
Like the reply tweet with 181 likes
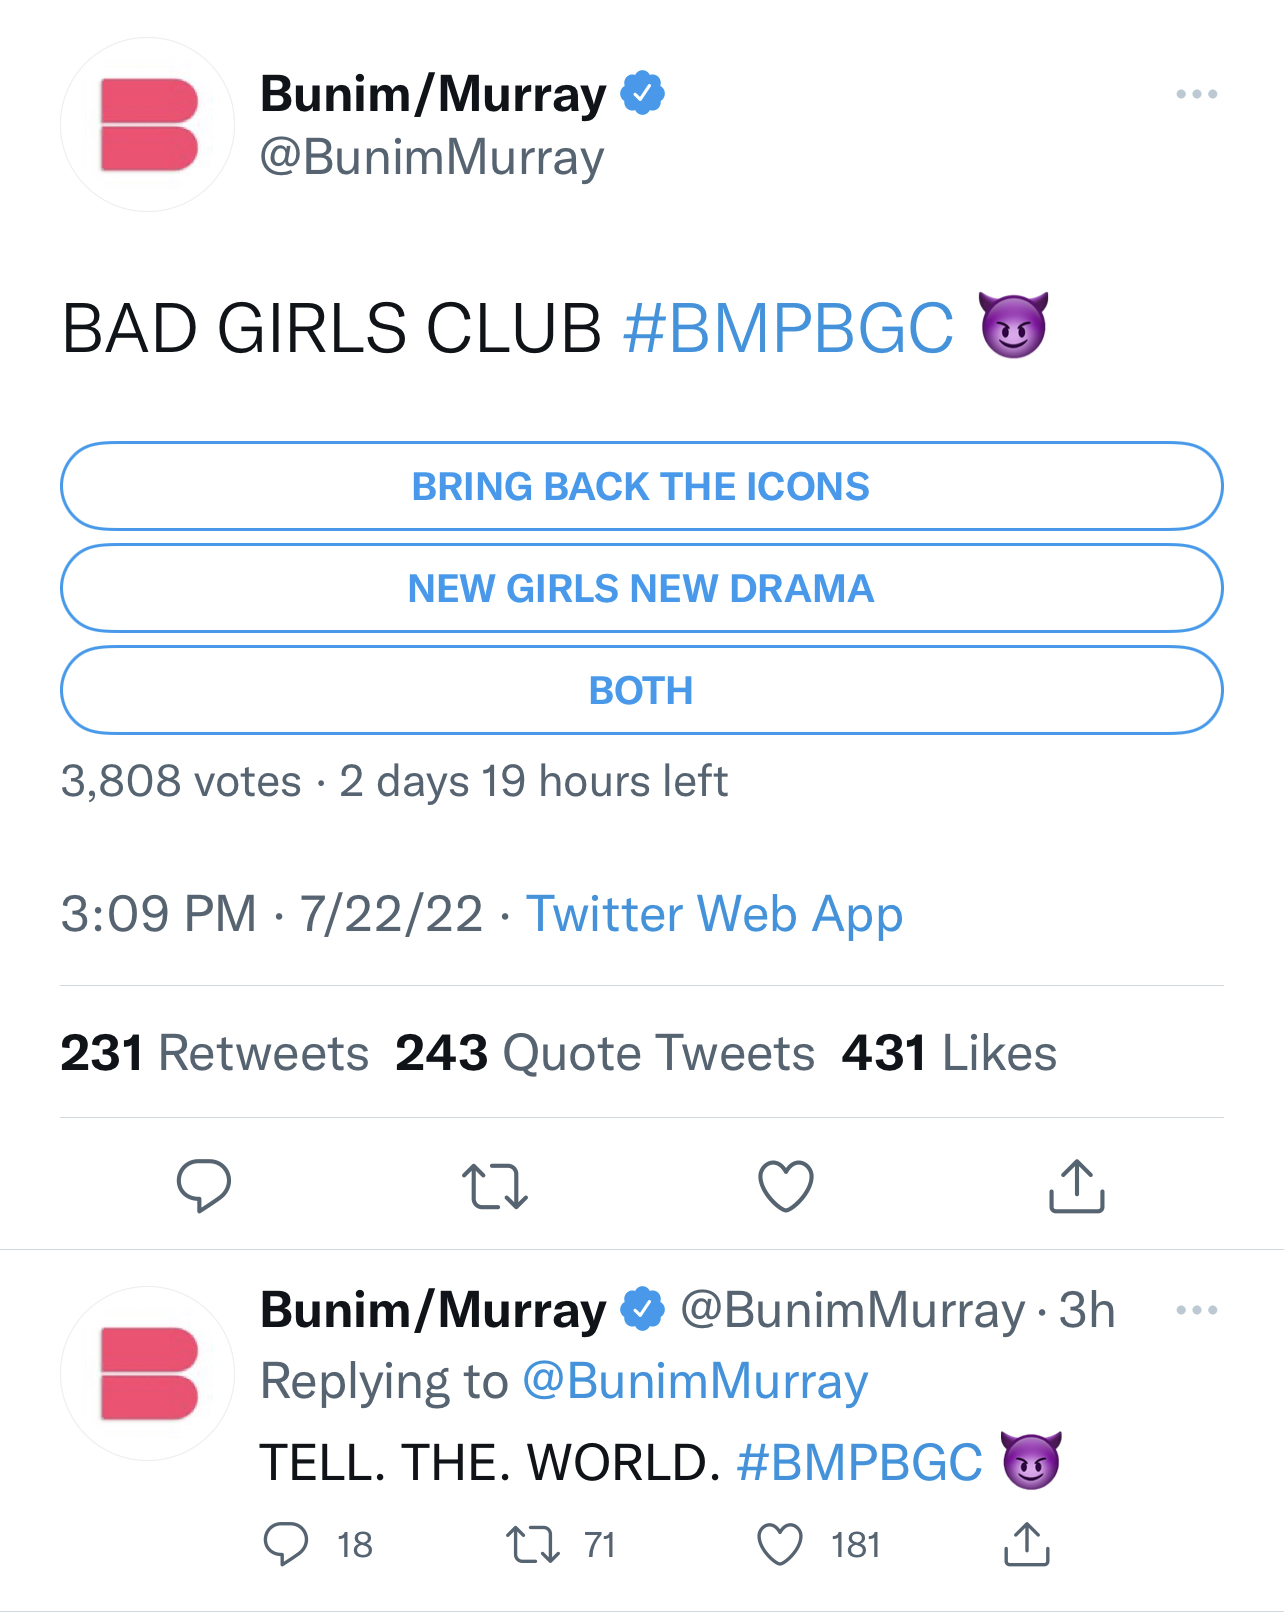(780, 1544)
